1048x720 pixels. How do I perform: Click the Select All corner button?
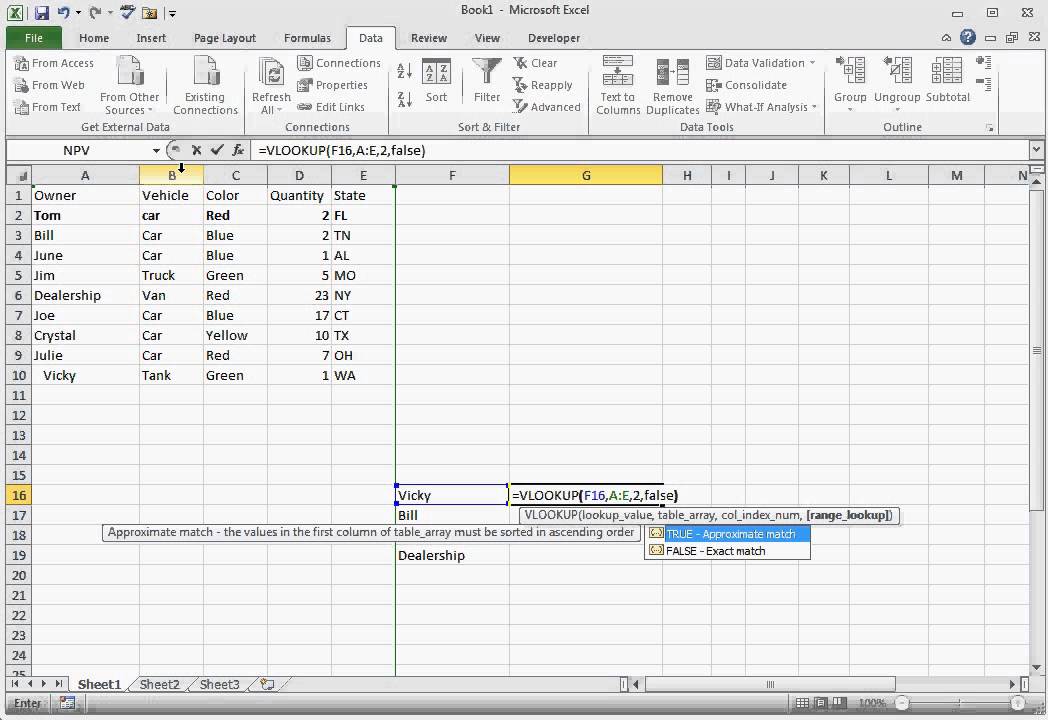pyautogui.click(x=19, y=175)
